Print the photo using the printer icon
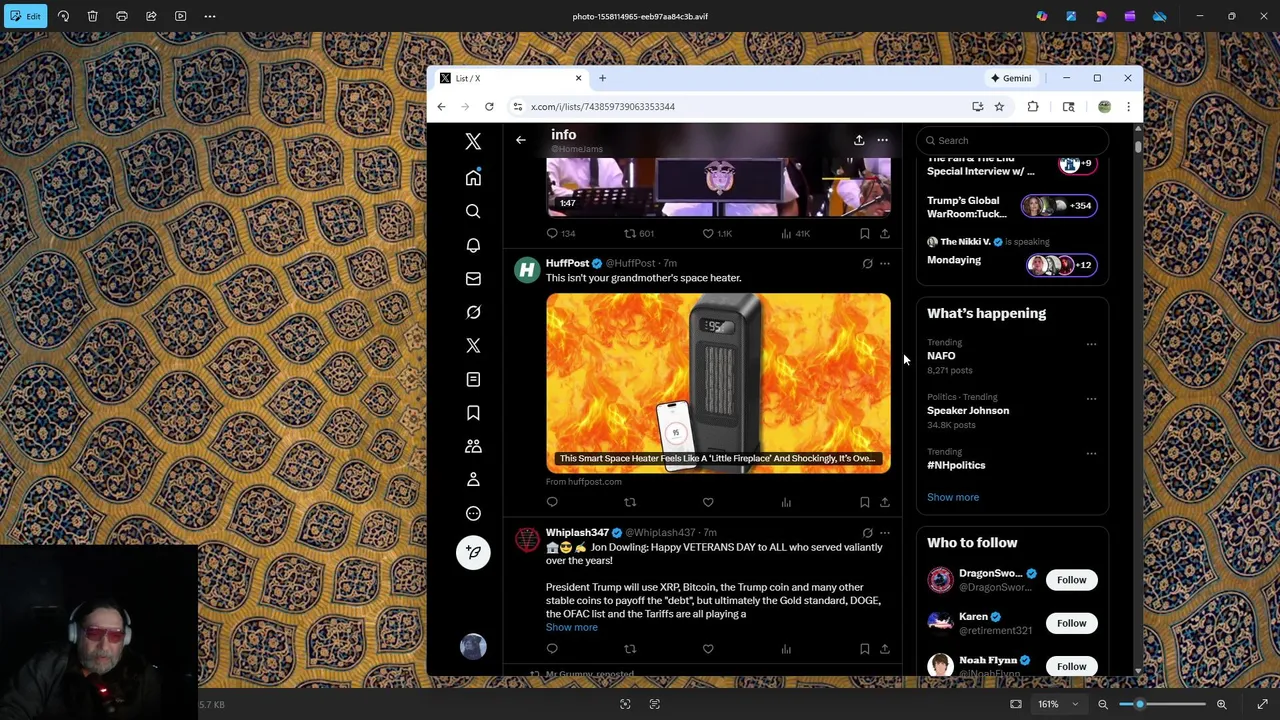This screenshot has width=1280, height=720. [x=122, y=16]
